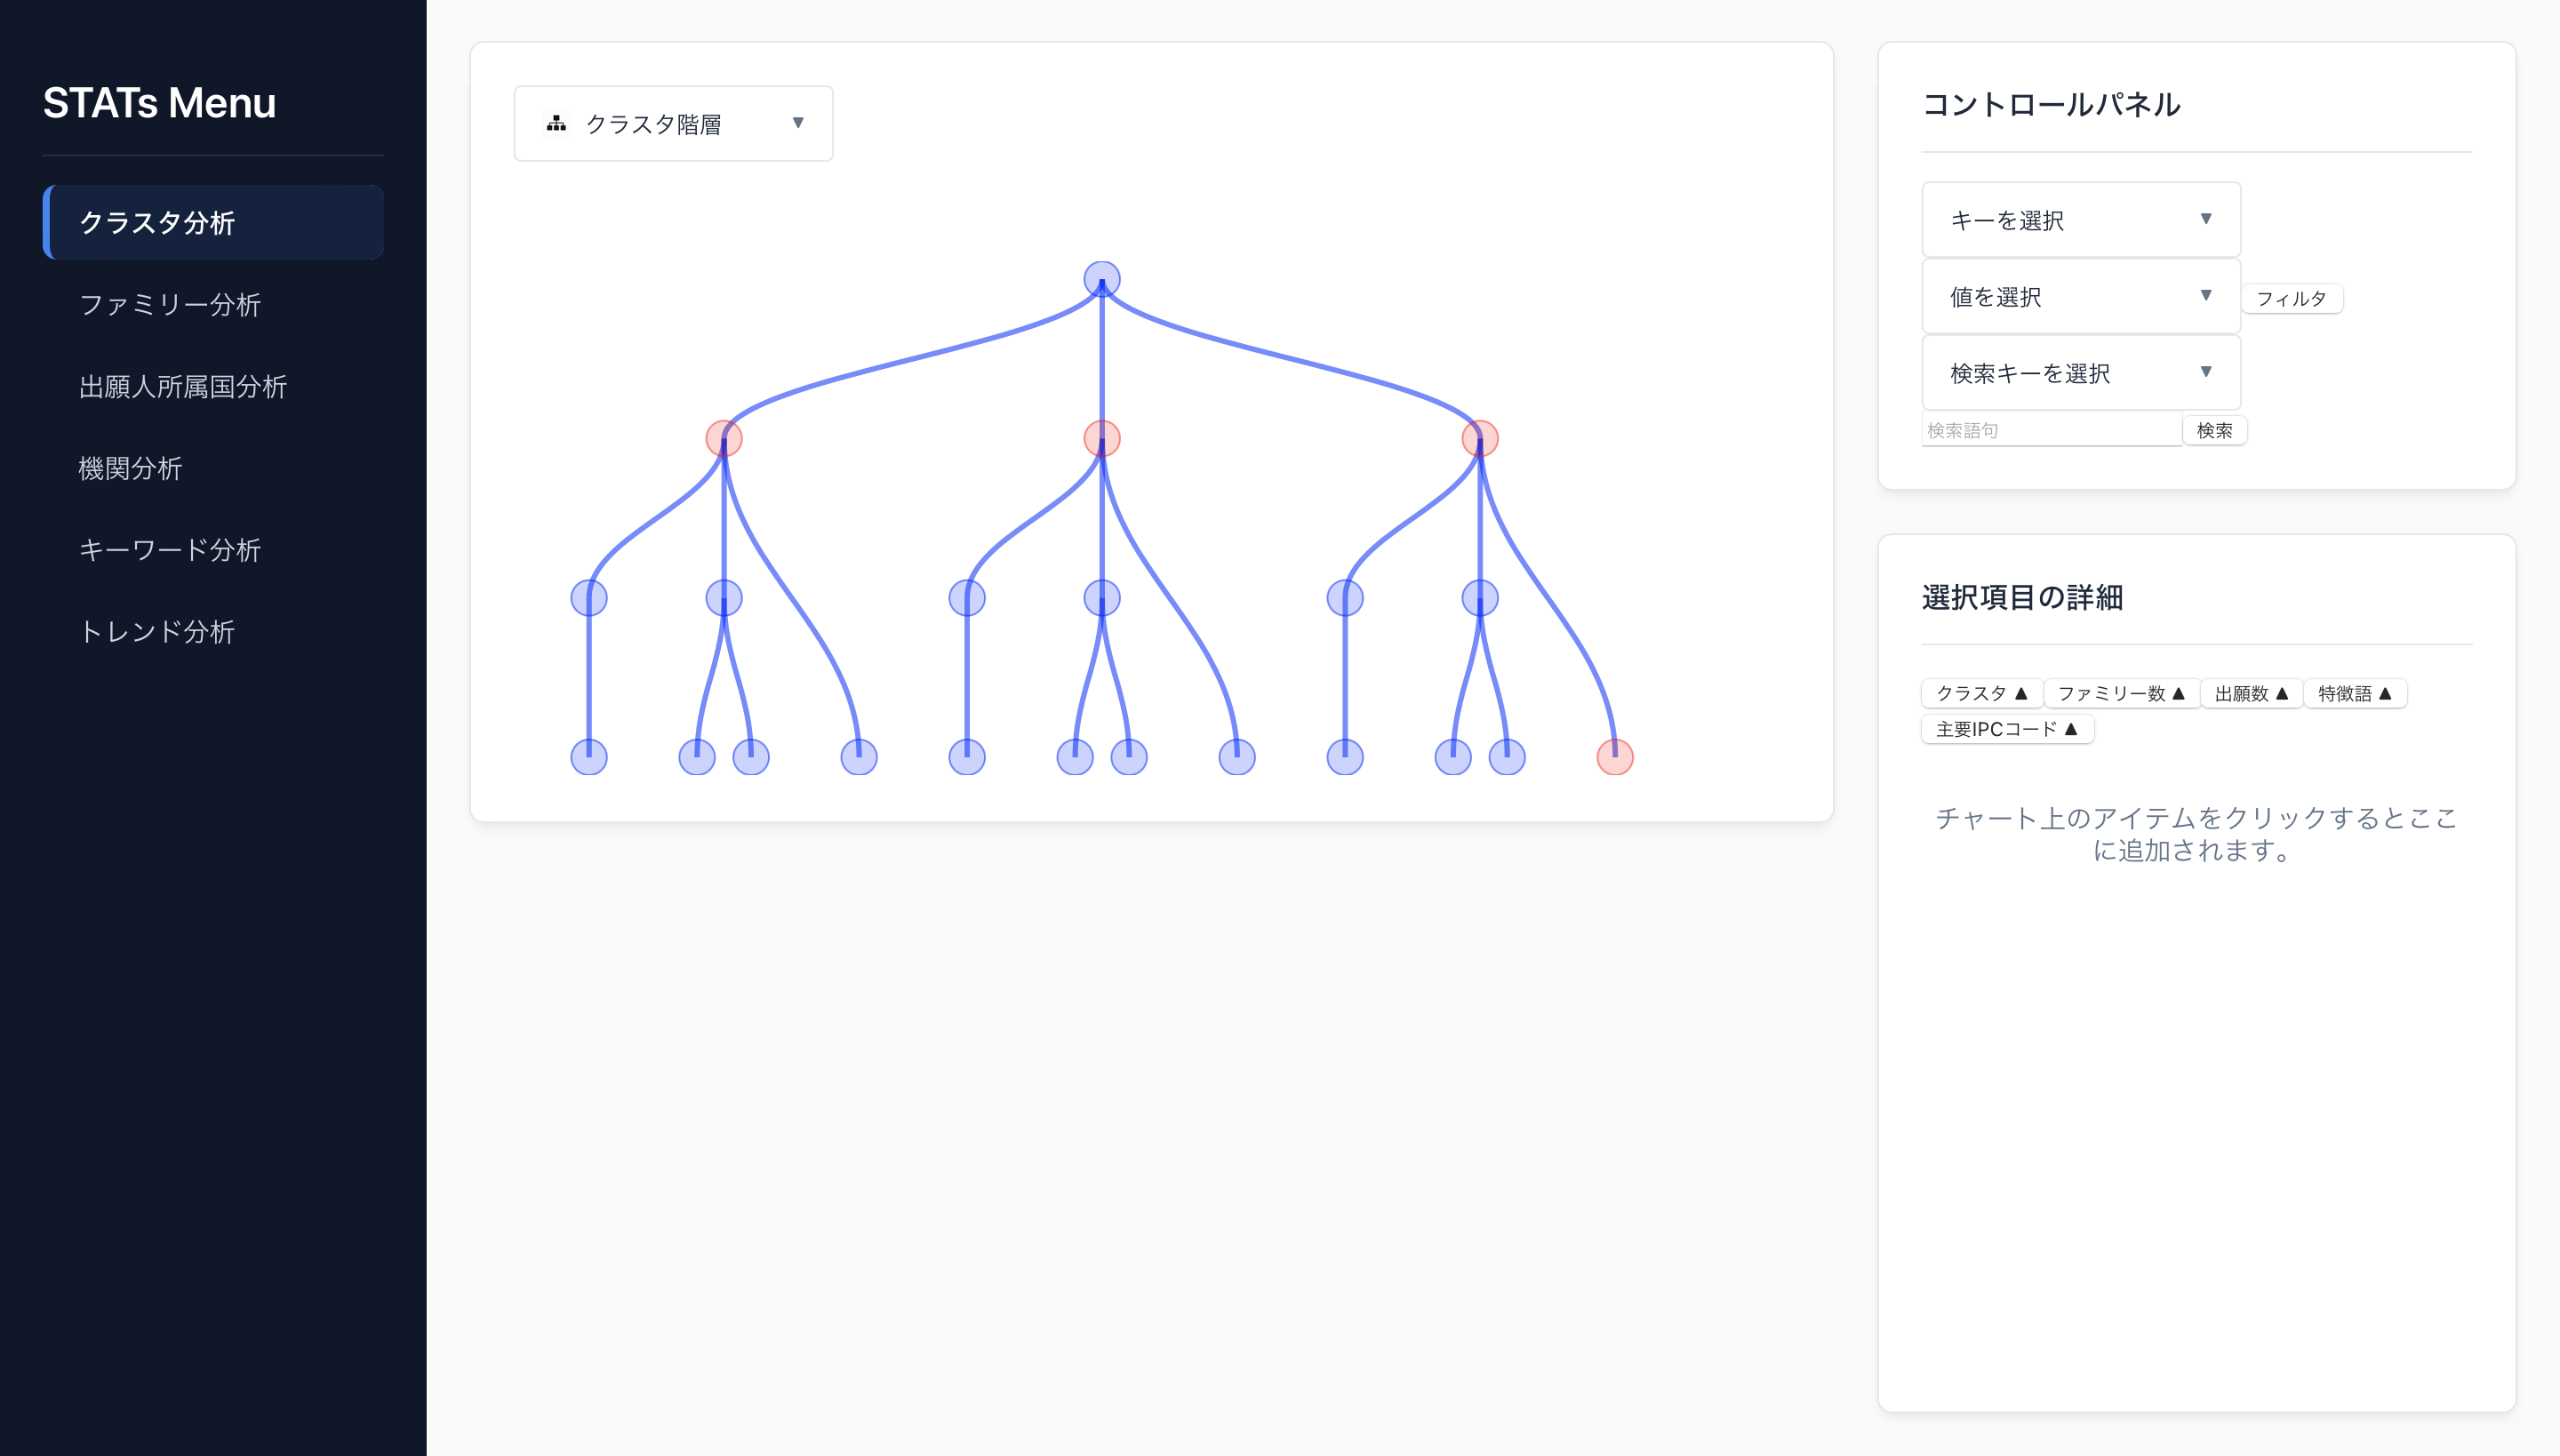Click the hierarchy icon beside クラスタ階層
This screenshot has height=1456, width=2560.
(556, 123)
